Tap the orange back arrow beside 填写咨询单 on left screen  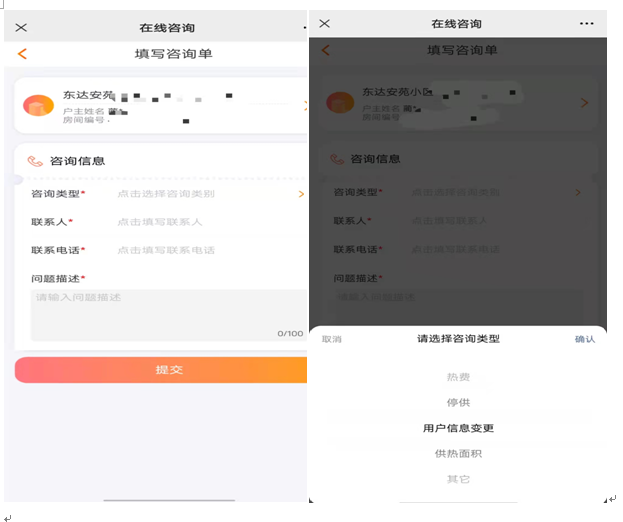click(x=22, y=54)
